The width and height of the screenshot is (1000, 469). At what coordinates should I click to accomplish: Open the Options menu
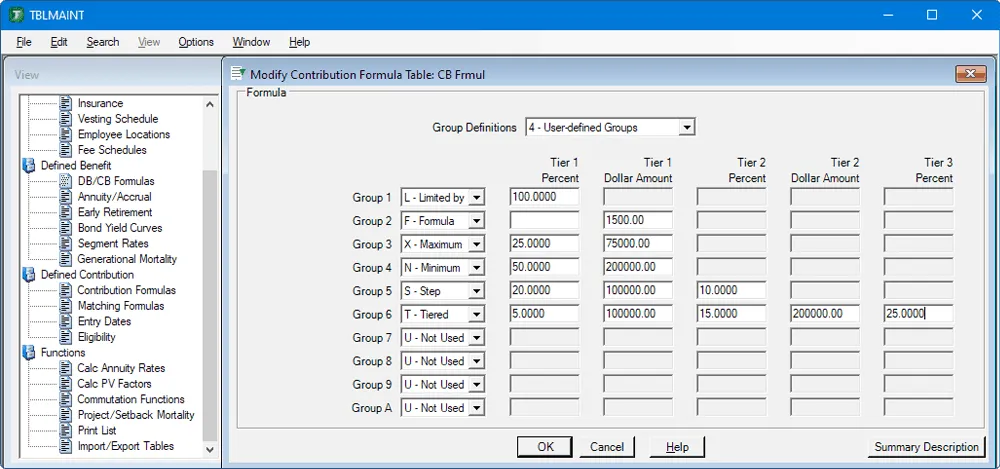tap(196, 42)
